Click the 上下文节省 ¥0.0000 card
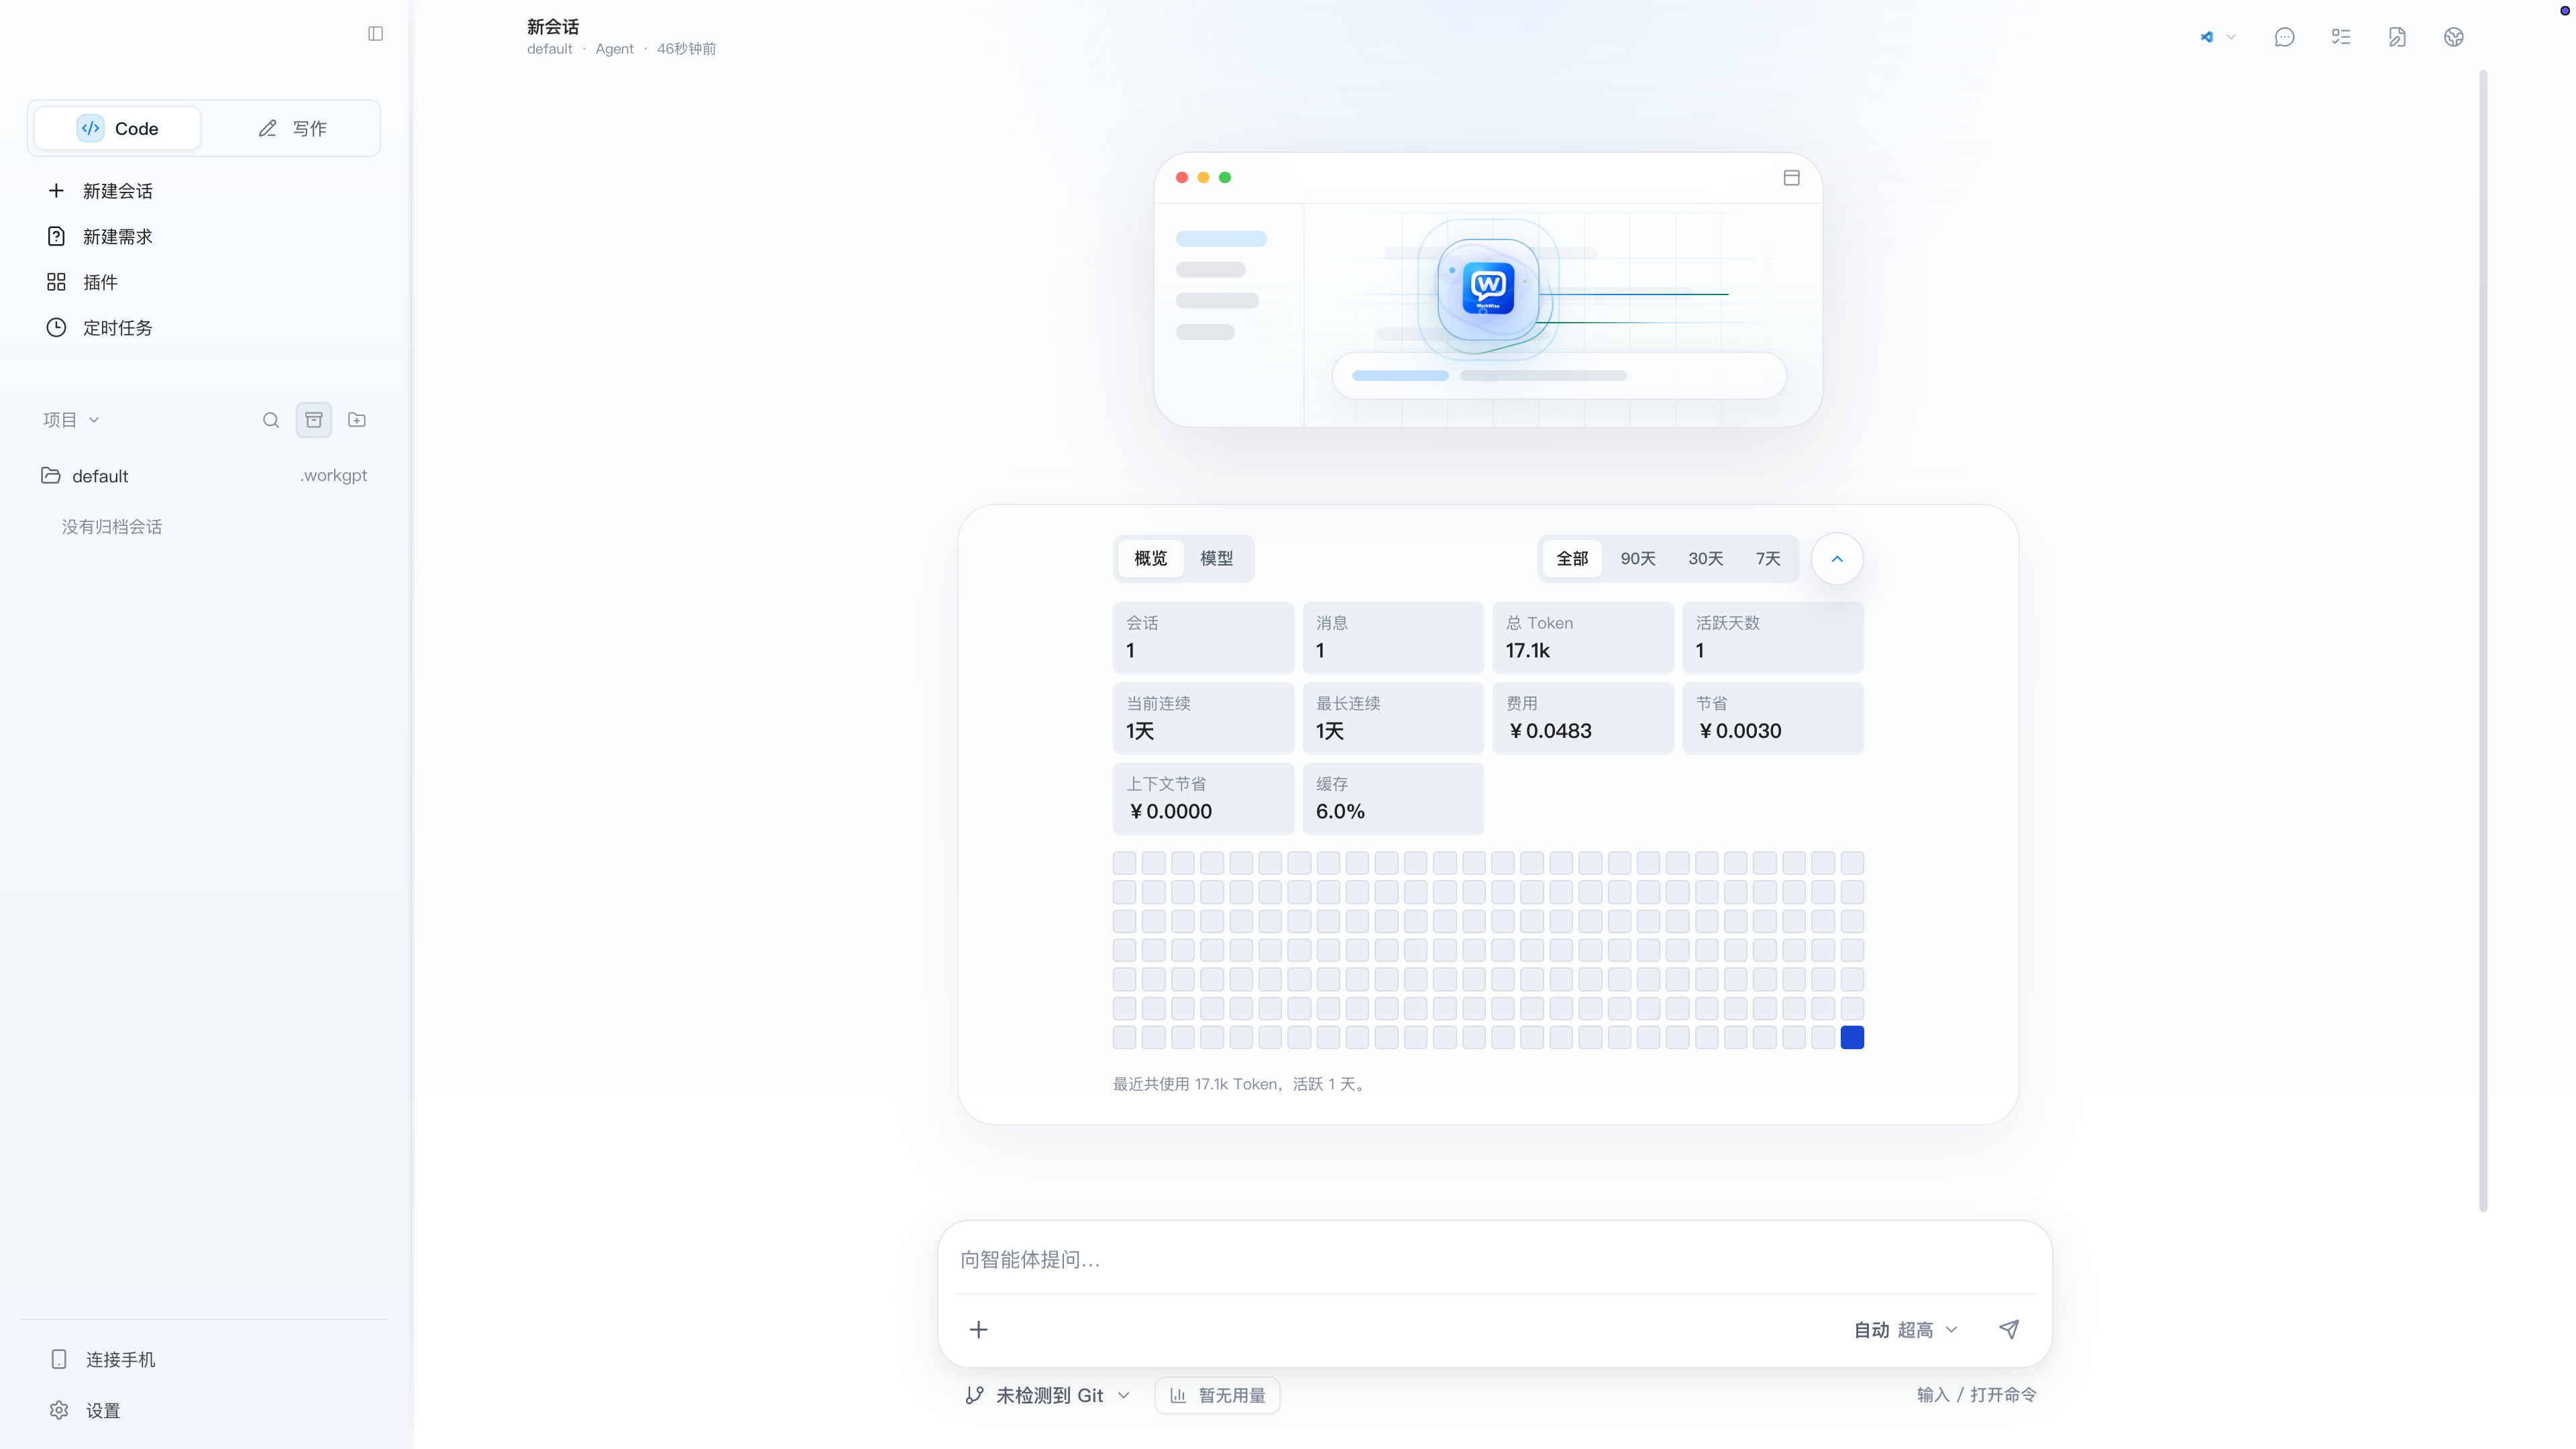Screen dimensions: 2576x1449 tap(1203, 799)
